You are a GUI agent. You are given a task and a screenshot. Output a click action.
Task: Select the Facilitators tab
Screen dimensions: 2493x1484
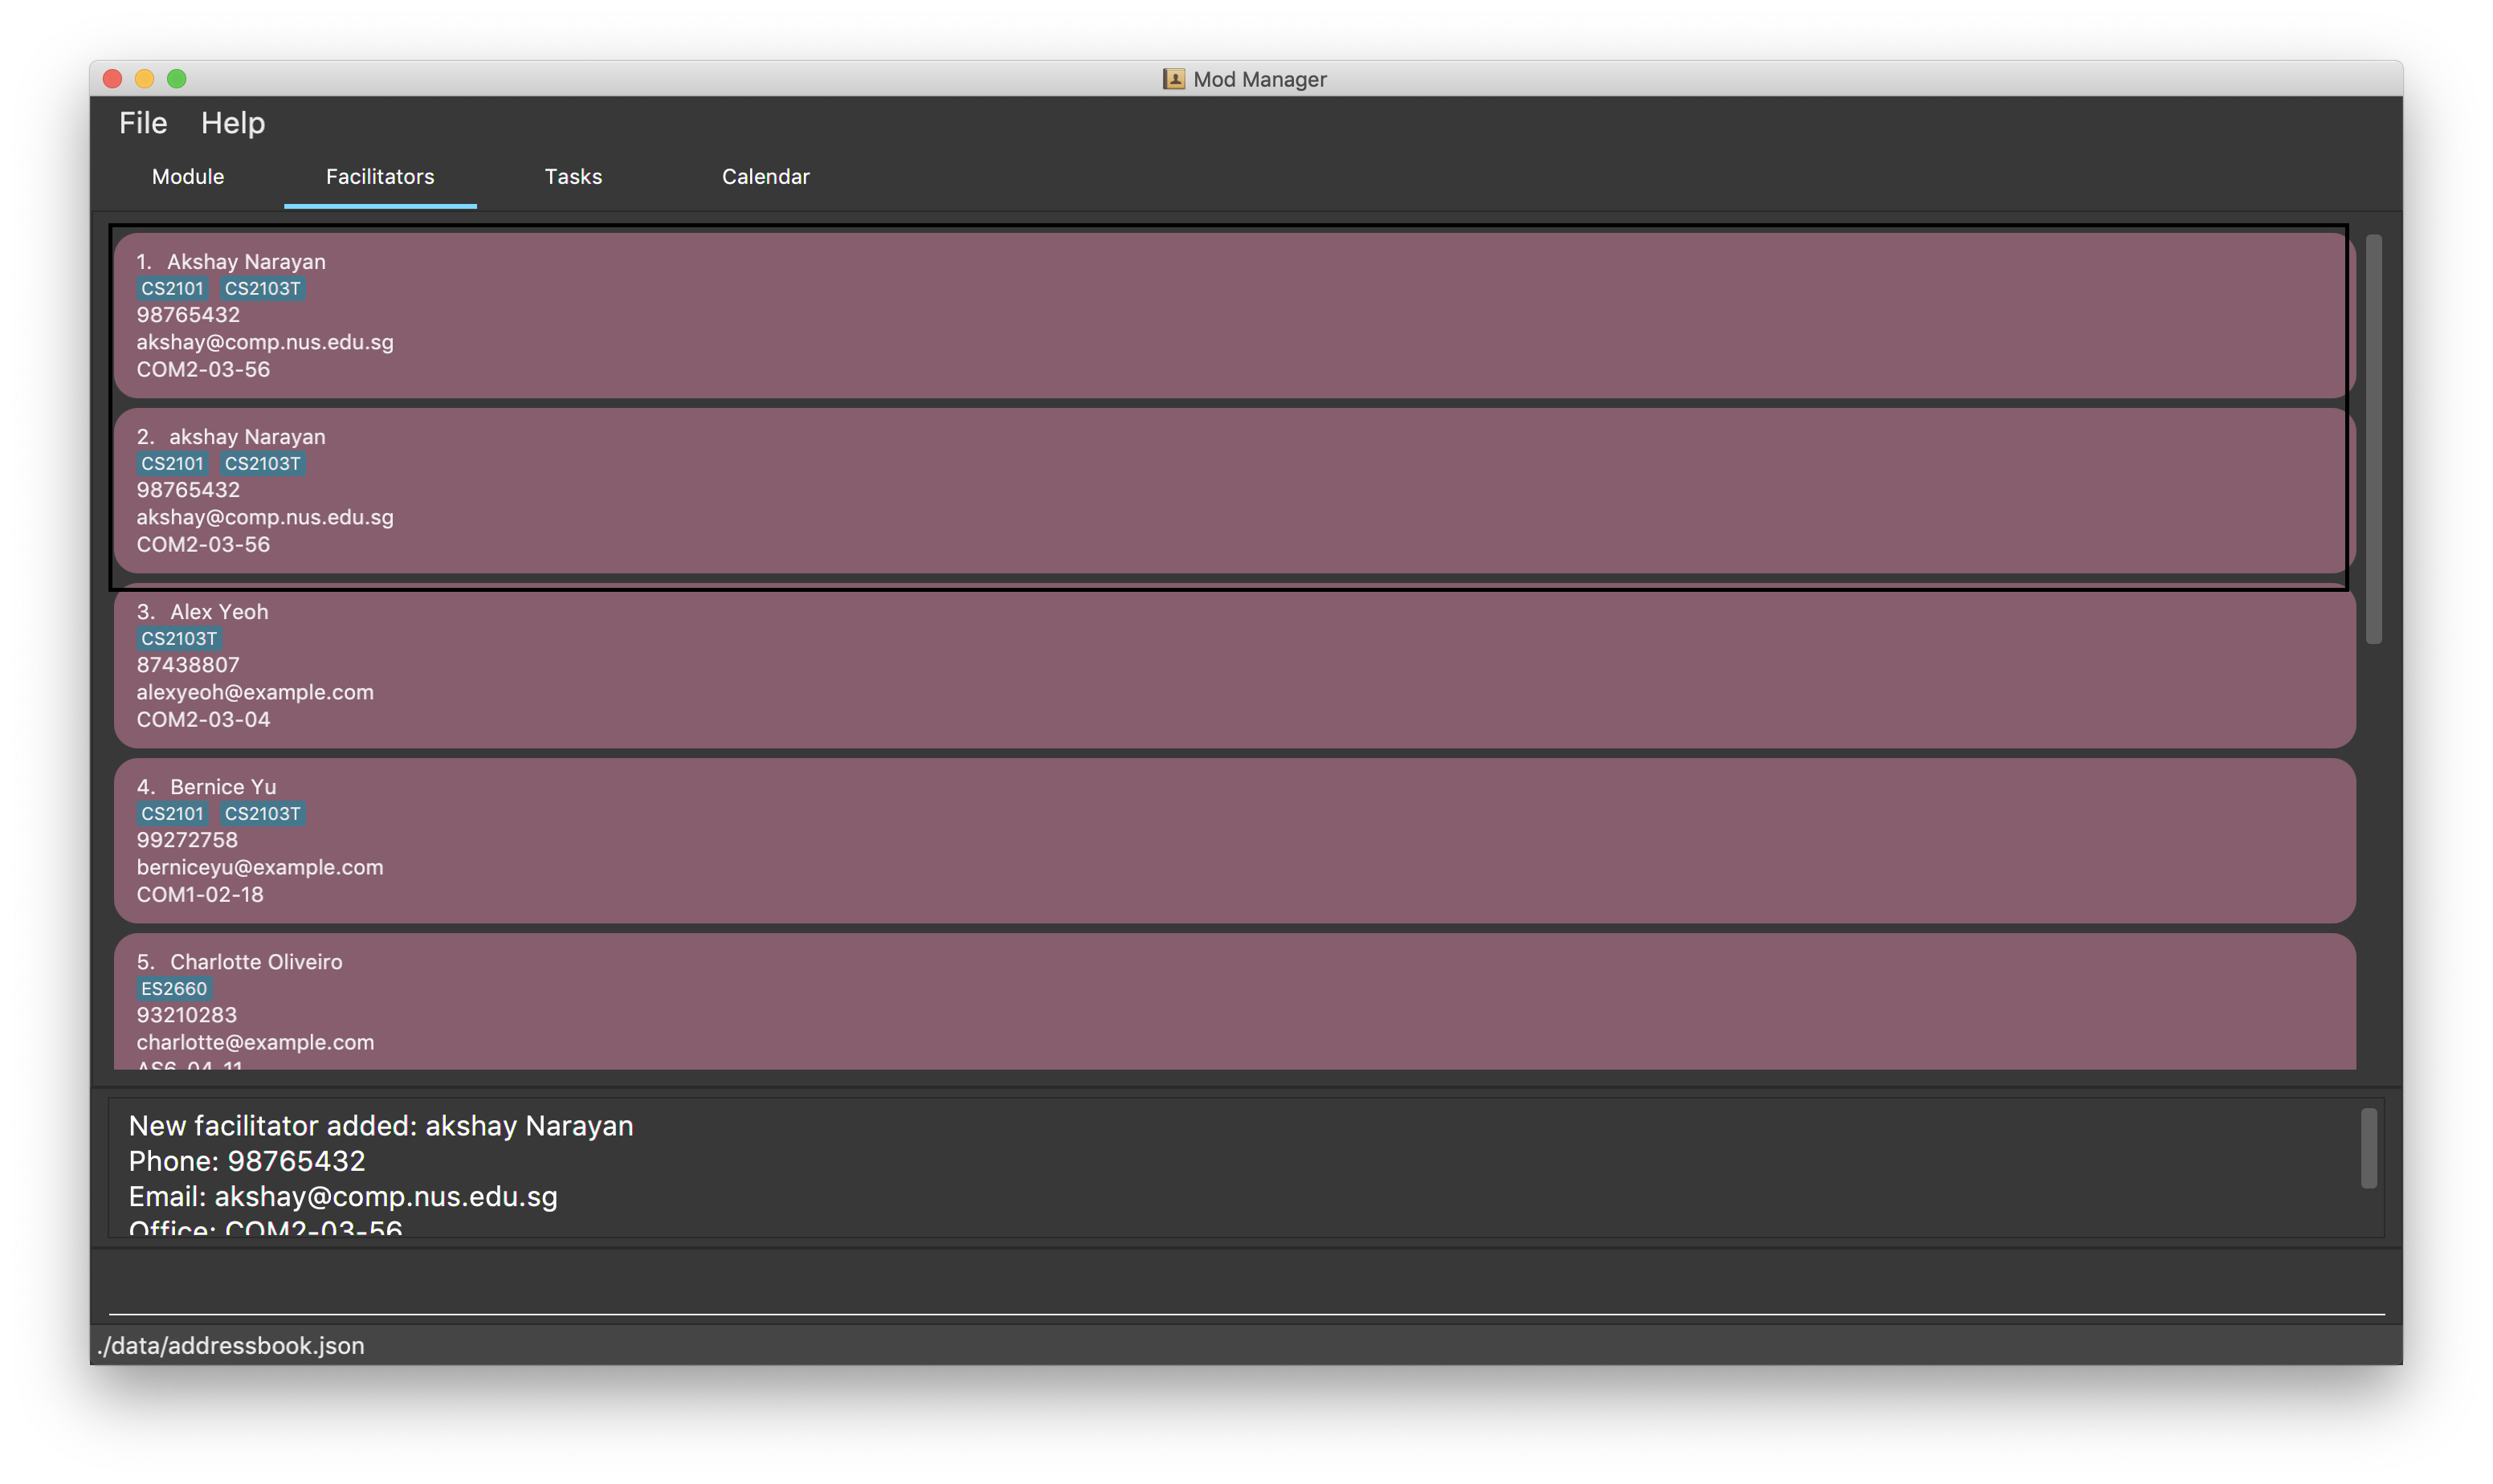click(380, 177)
